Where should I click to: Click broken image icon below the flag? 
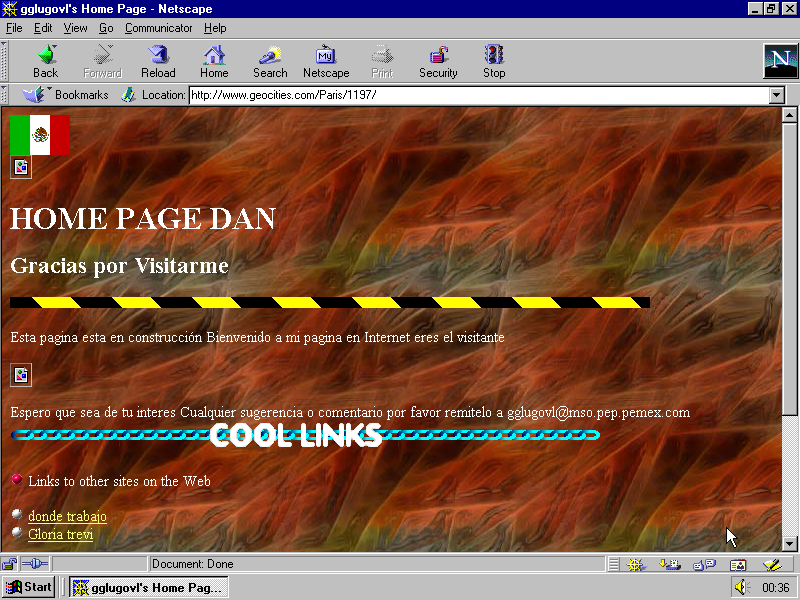[x=21, y=167]
